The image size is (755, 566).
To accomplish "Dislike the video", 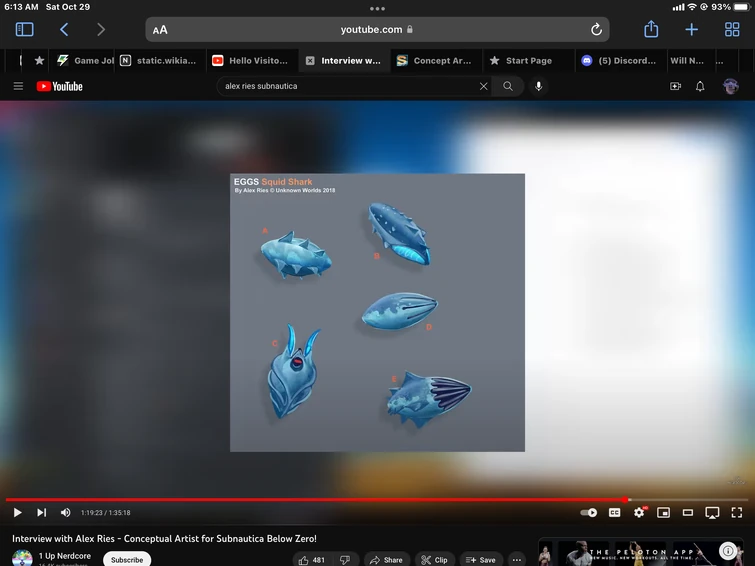I will click(x=345, y=560).
